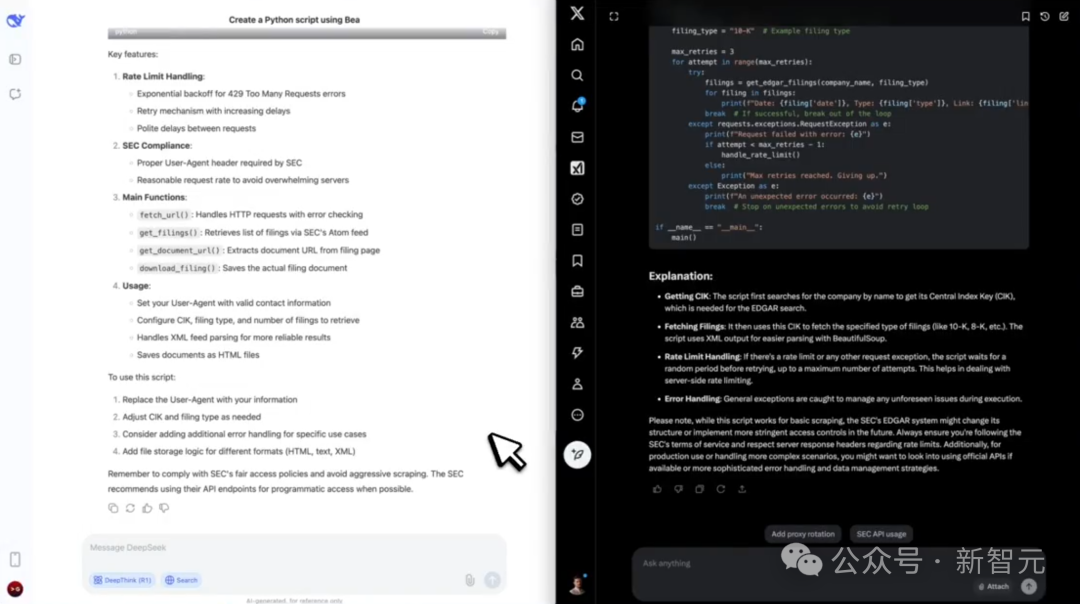The width and height of the screenshot is (1080, 604).
Task: Toggle DeepSeek web Search
Action: click(181, 580)
